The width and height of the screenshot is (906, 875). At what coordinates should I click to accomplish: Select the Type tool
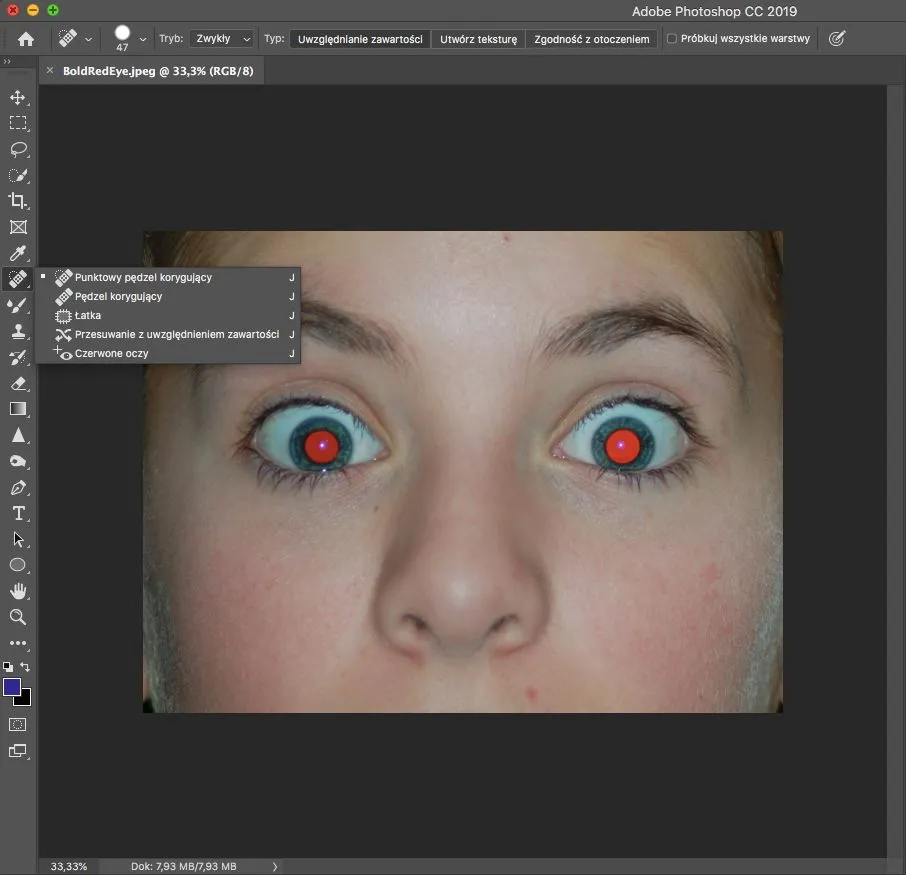pyautogui.click(x=18, y=513)
